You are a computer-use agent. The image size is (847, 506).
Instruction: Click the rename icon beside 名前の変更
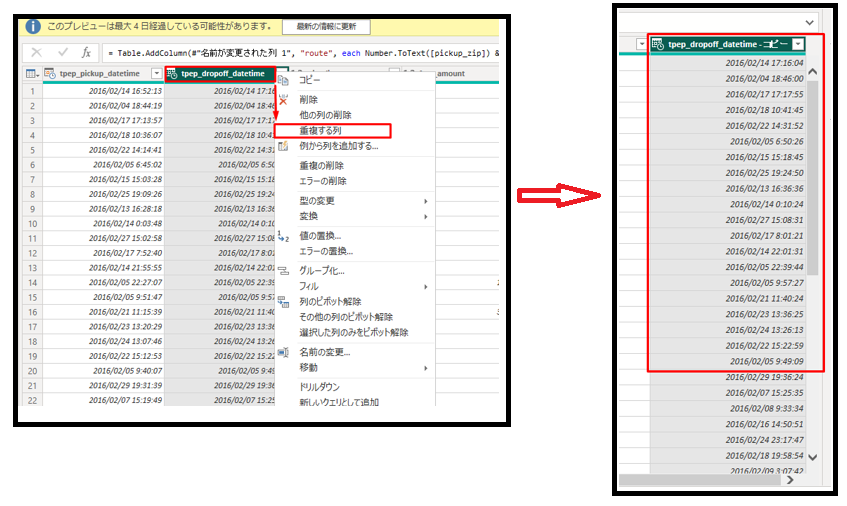pyautogui.click(x=283, y=352)
